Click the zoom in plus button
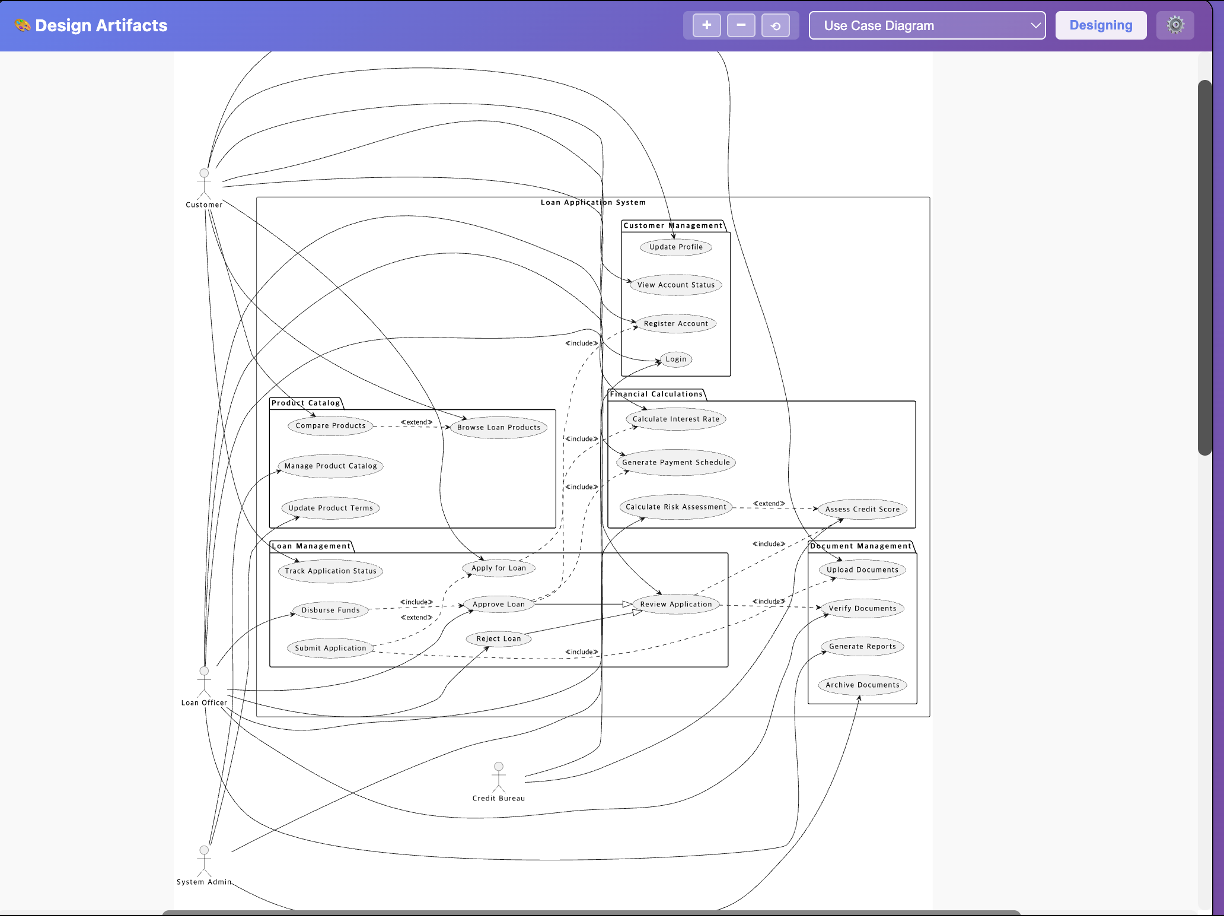The image size is (1224, 916). 707,26
